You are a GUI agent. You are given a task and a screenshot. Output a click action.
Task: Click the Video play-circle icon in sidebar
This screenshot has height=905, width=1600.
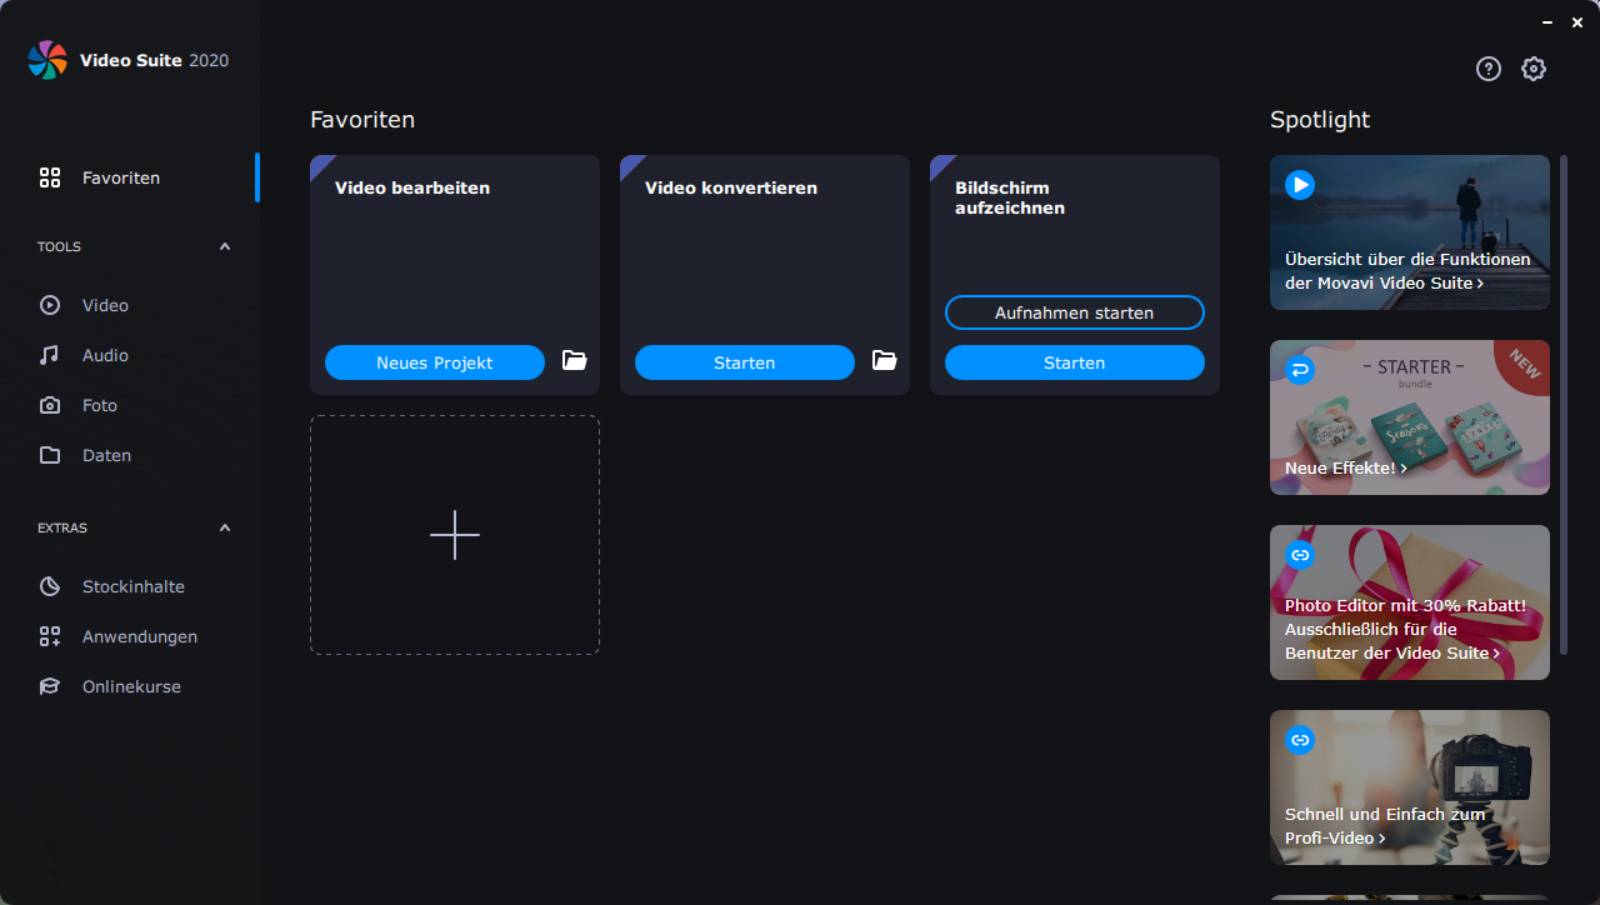pyautogui.click(x=50, y=305)
